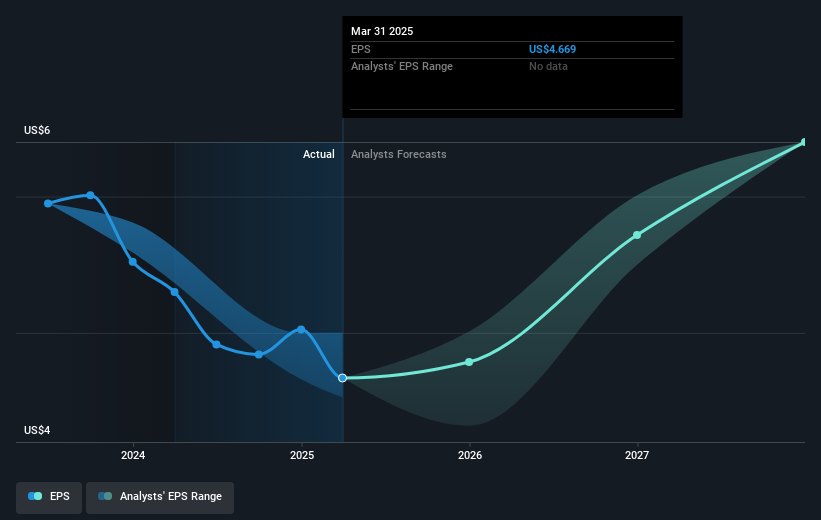Click the Actual section label
The height and width of the screenshot is (520, 821).
319,154
